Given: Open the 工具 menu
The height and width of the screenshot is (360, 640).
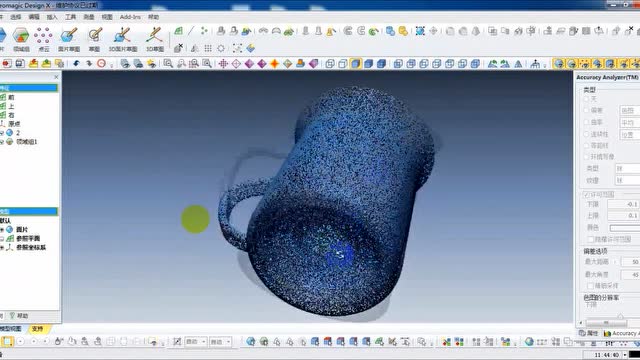Looking at the screenshot, I should point(71,17).
